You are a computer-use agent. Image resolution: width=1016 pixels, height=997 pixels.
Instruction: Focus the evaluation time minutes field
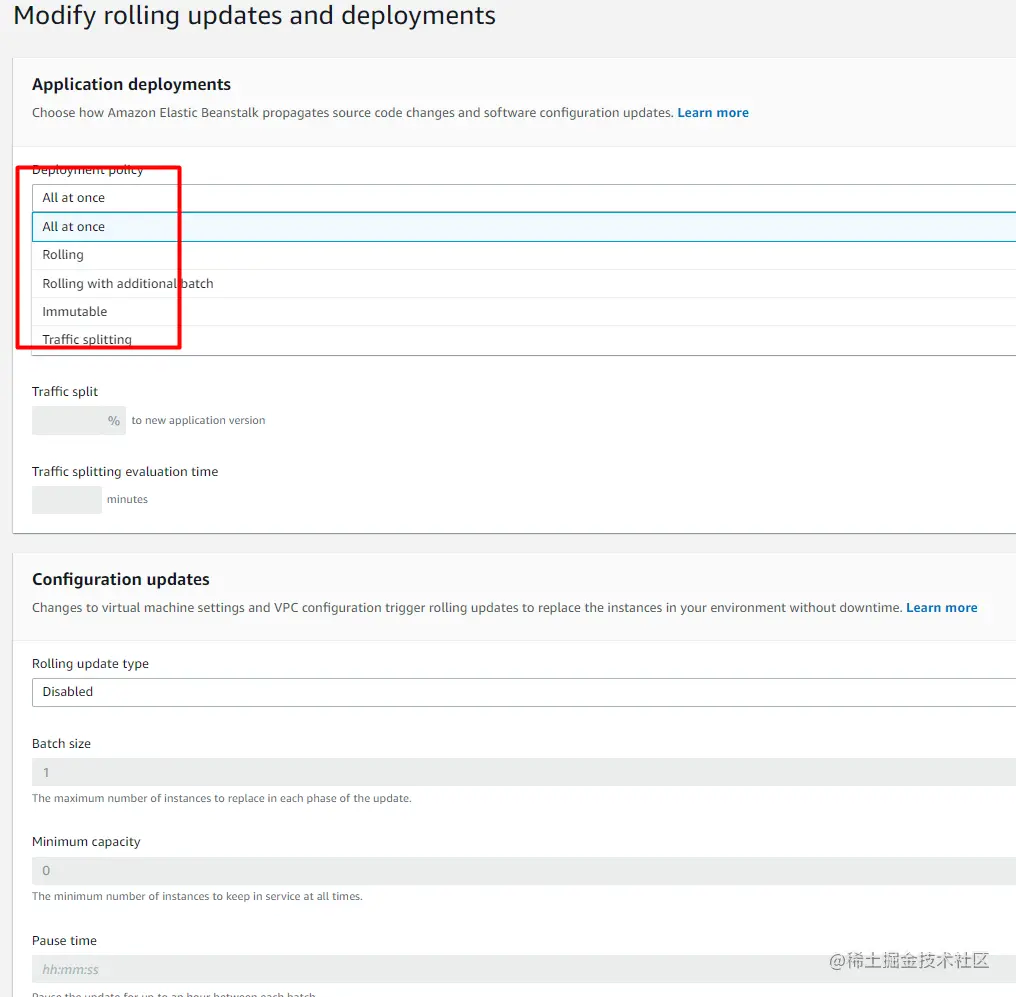pyautogui.click(x=66, y=500)
